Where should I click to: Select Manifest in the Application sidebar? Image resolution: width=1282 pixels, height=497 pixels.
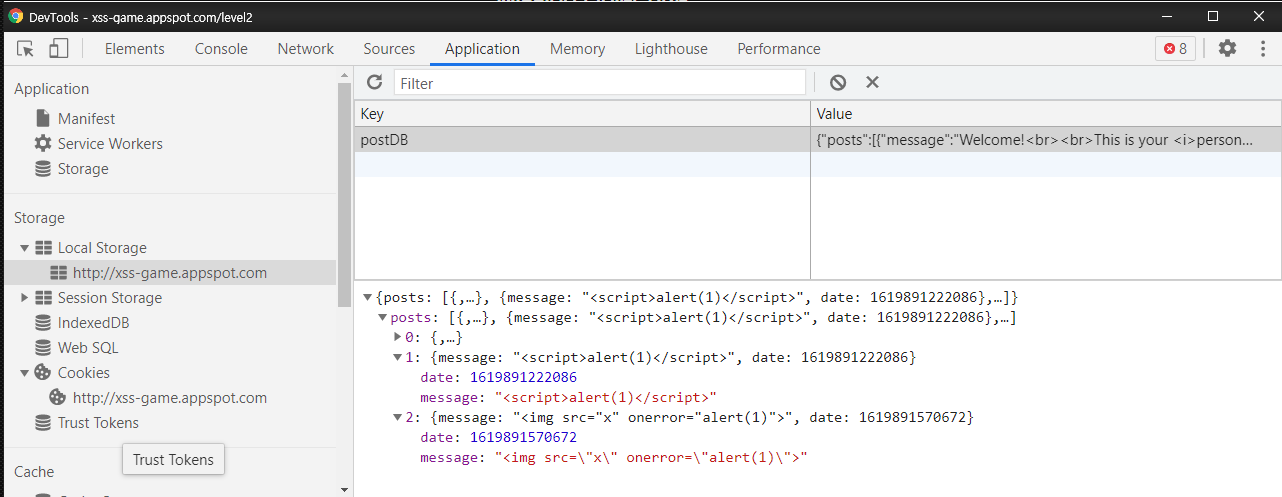(86, 118)
